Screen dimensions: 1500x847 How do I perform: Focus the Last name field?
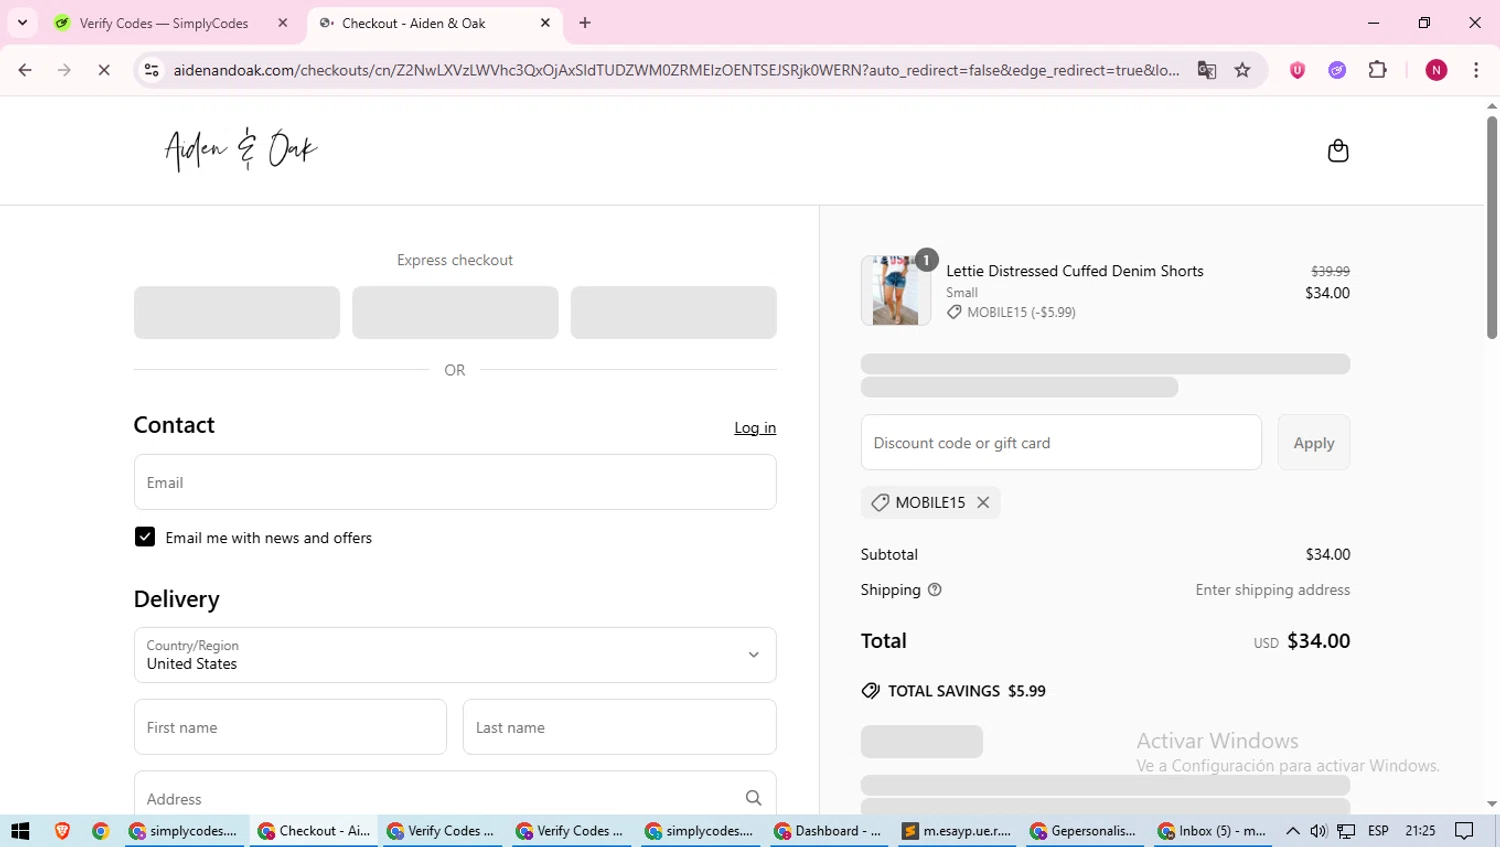[x=619, y=727]
